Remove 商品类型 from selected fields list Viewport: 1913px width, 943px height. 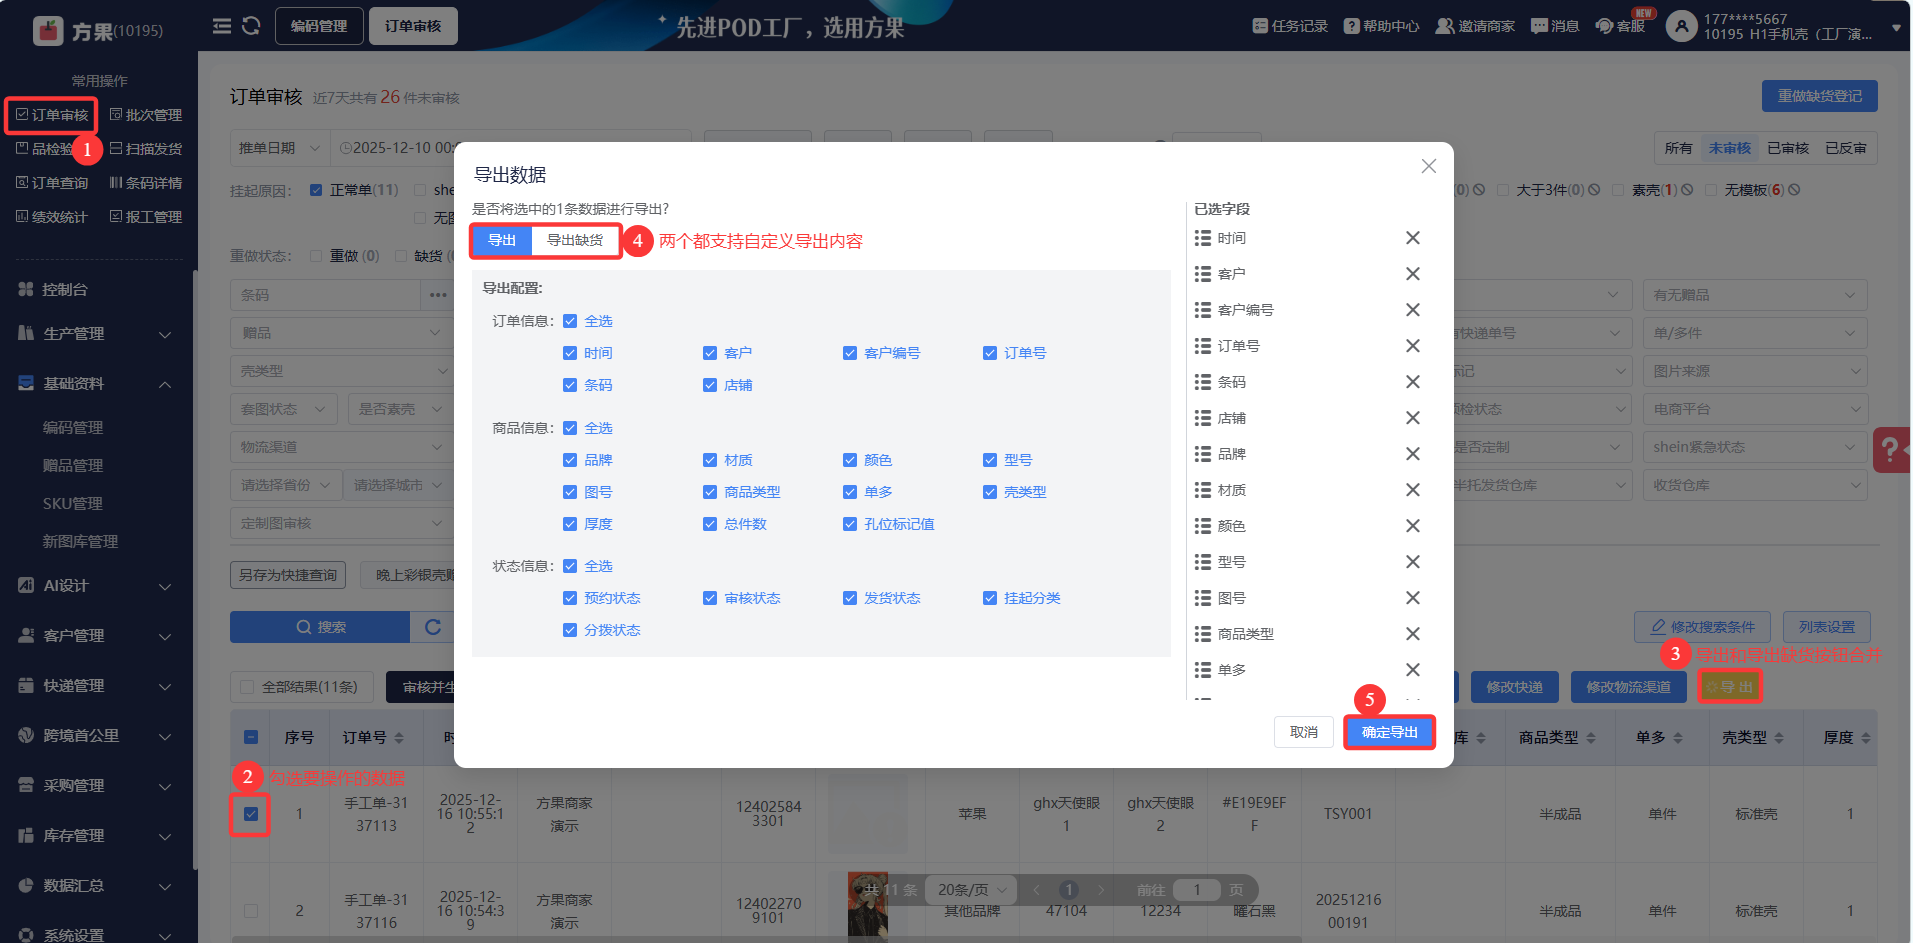1413,634
